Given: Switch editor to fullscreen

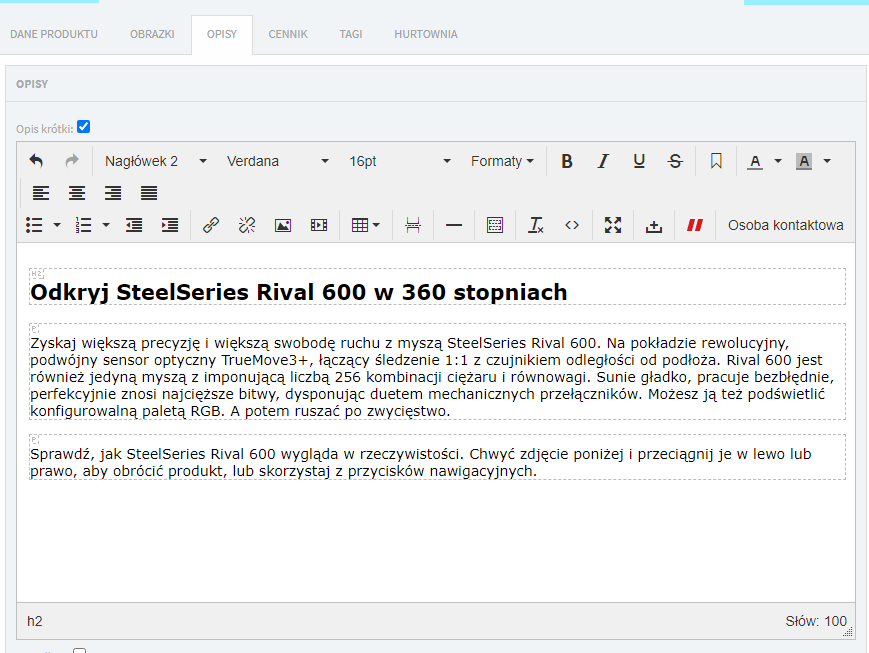Looking at the screenshot, I should [613, 225].
